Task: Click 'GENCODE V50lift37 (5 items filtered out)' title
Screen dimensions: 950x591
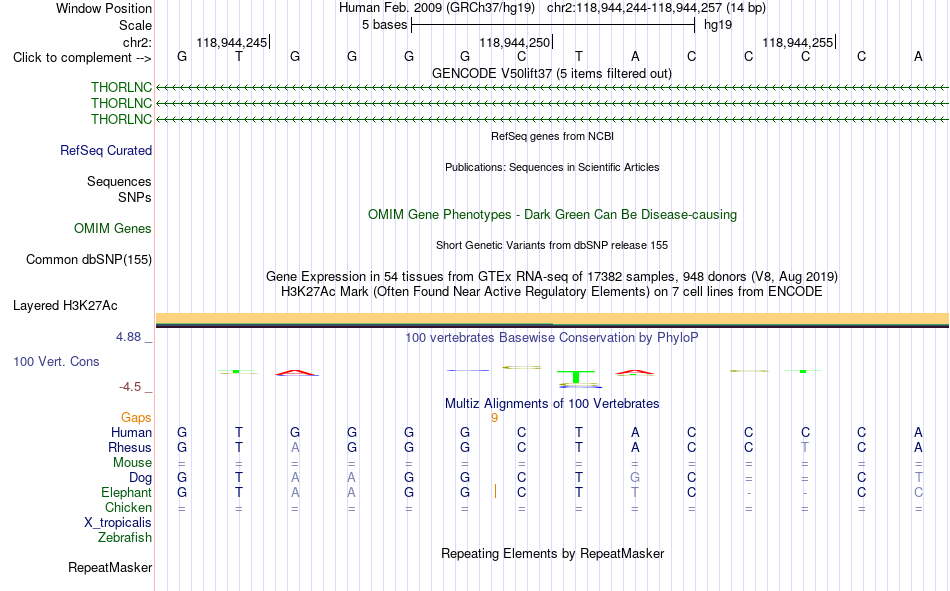Action: (551, 73)
